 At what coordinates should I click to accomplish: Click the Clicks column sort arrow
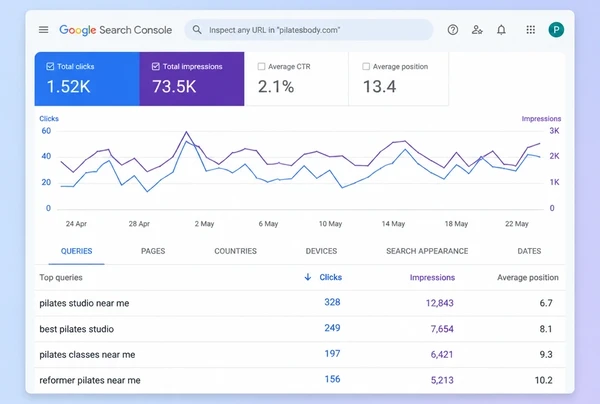click(308, 277)
